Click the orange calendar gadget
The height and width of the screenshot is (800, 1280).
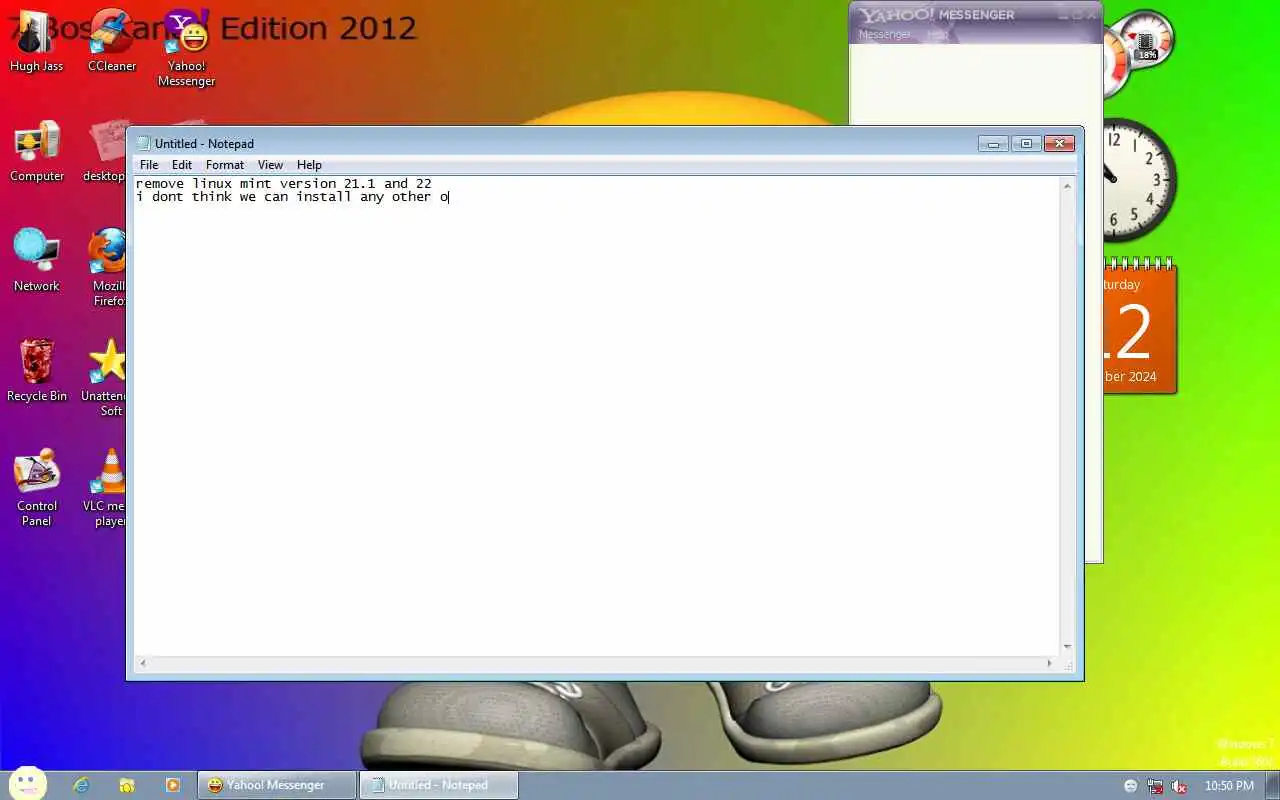pyautogui.click(x=1140, y=326)
